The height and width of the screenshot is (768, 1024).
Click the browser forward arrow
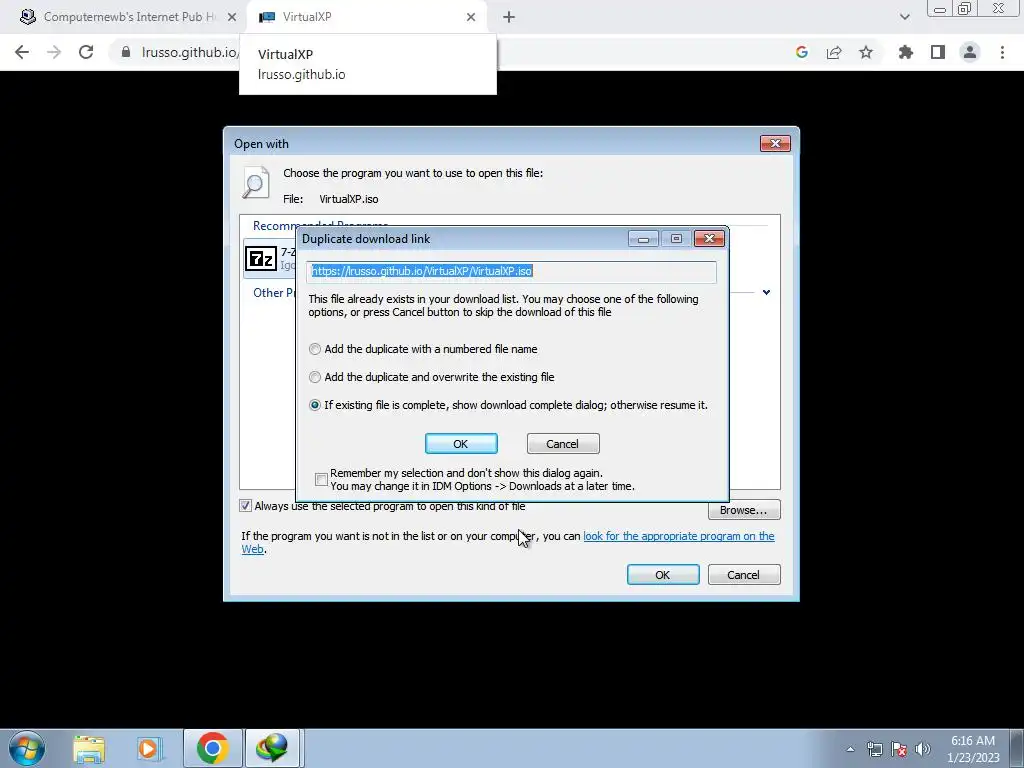point(54,52)
